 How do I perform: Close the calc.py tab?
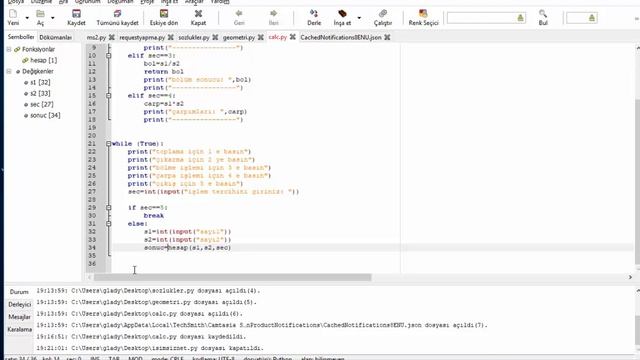click(x=293, y=37)
